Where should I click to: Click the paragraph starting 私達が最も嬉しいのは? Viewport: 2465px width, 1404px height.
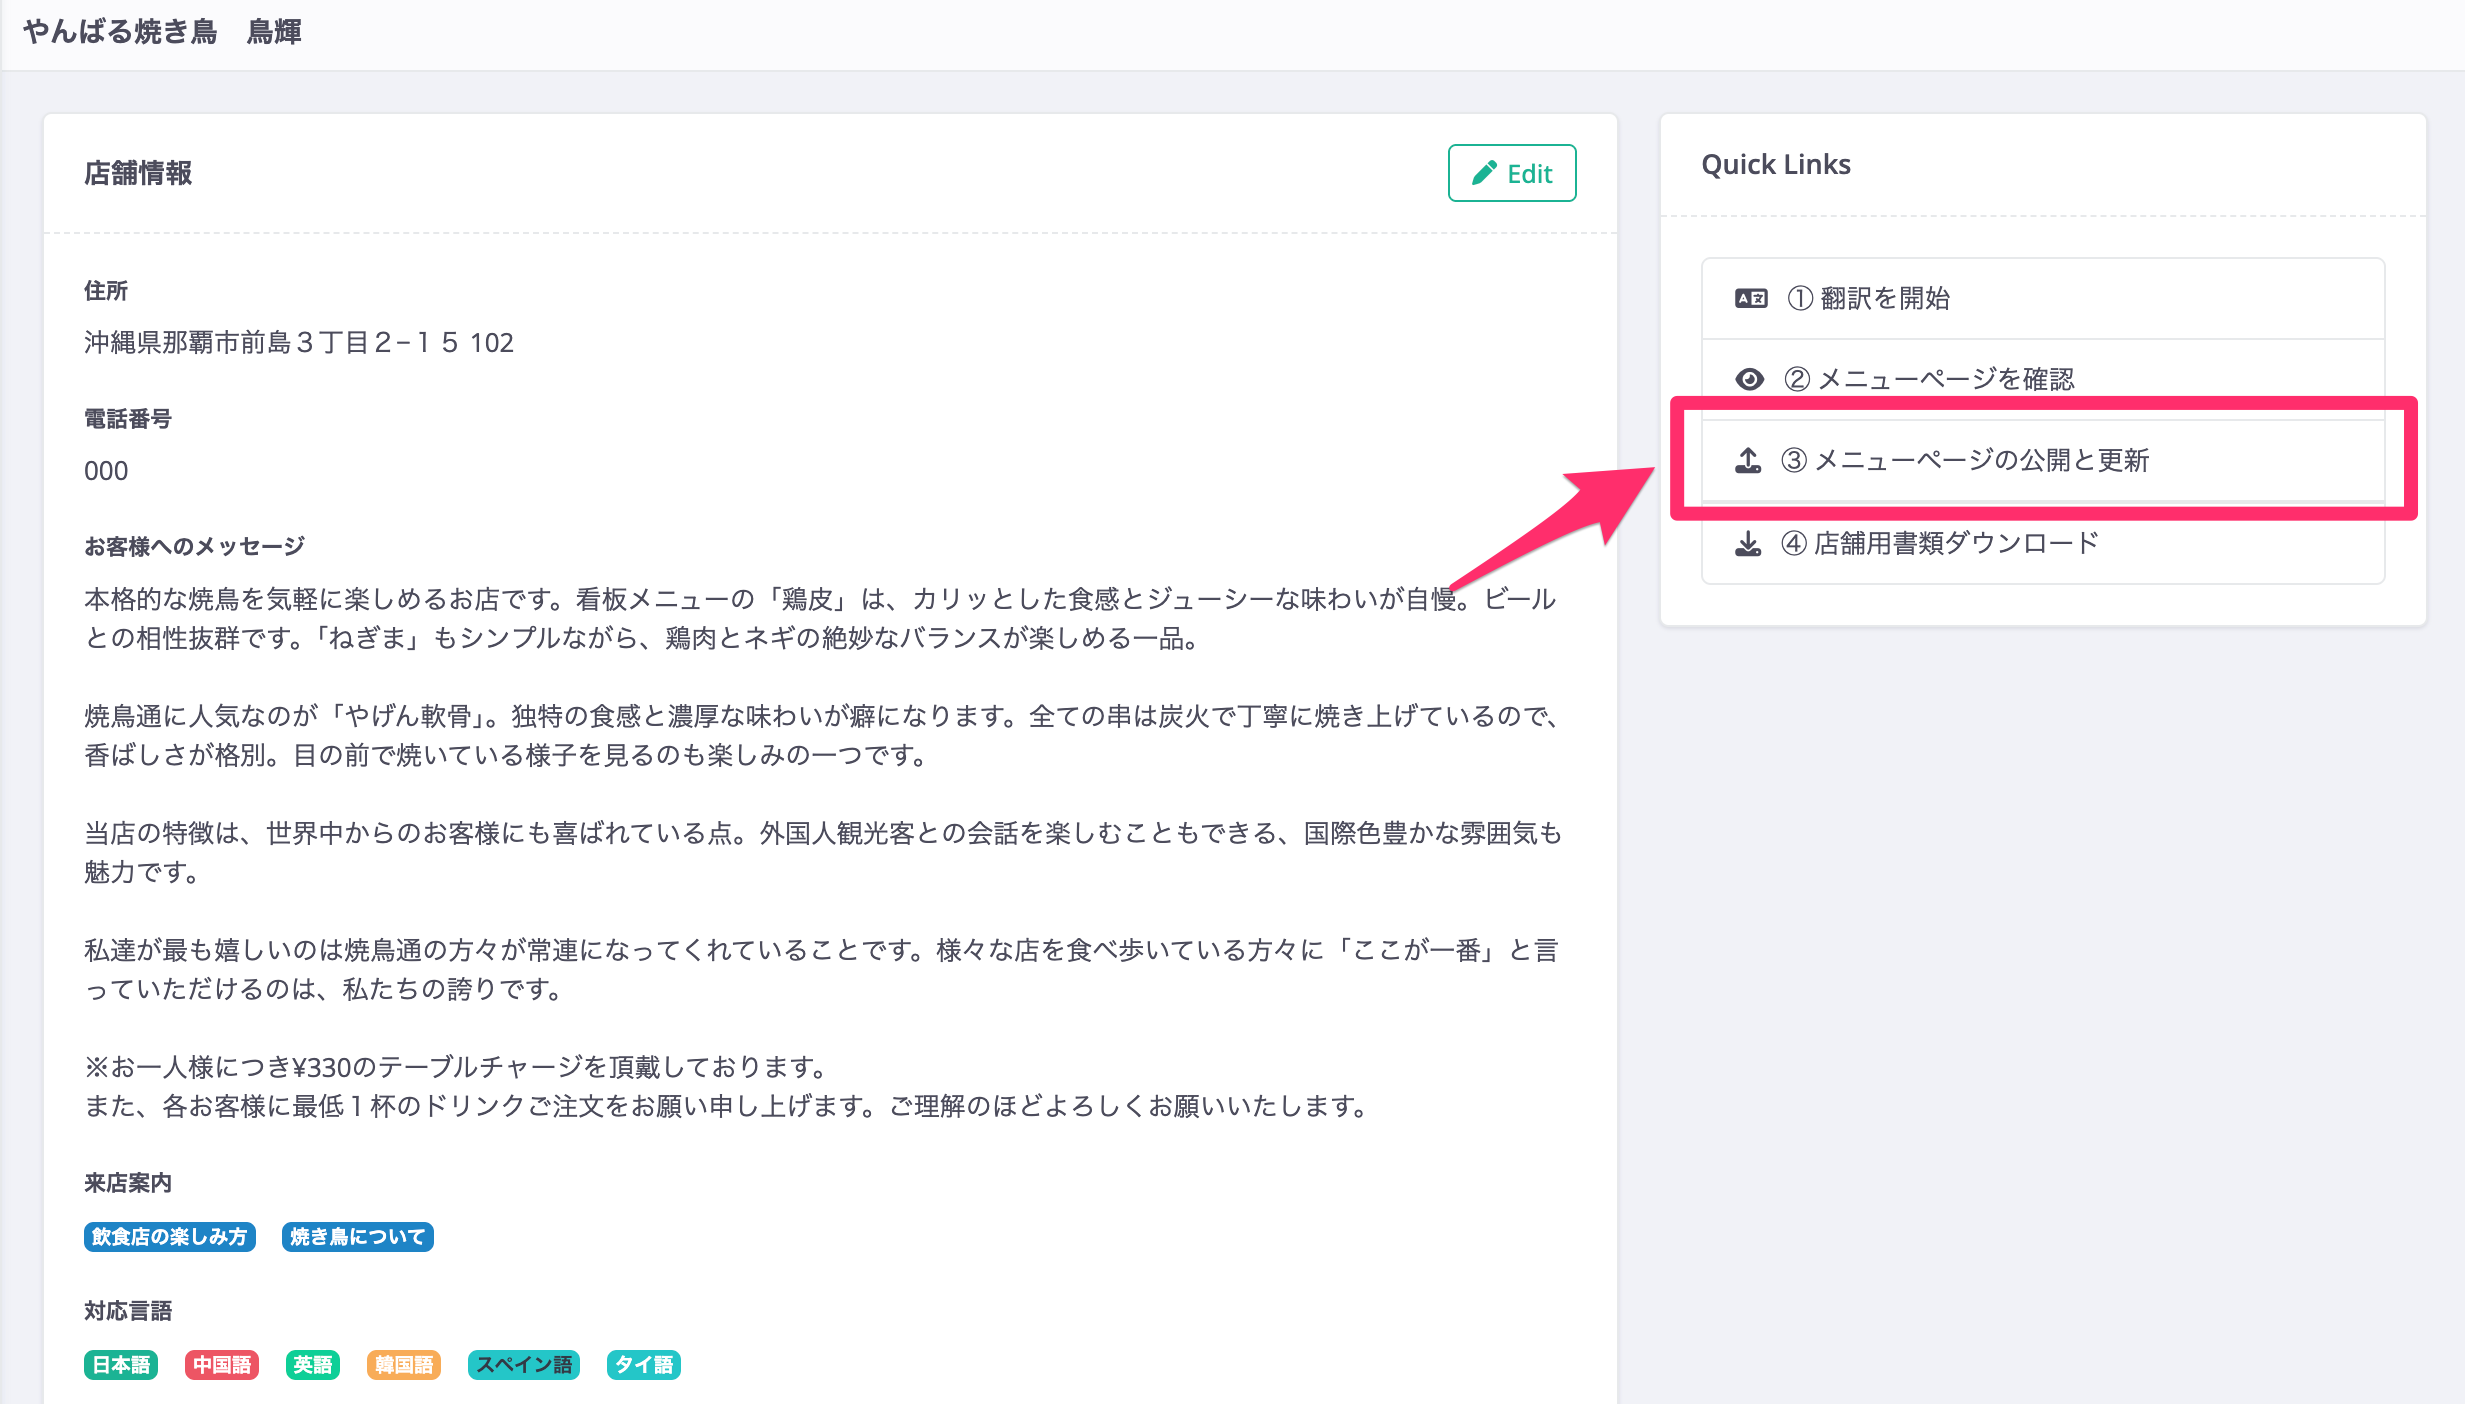[820, 969]
